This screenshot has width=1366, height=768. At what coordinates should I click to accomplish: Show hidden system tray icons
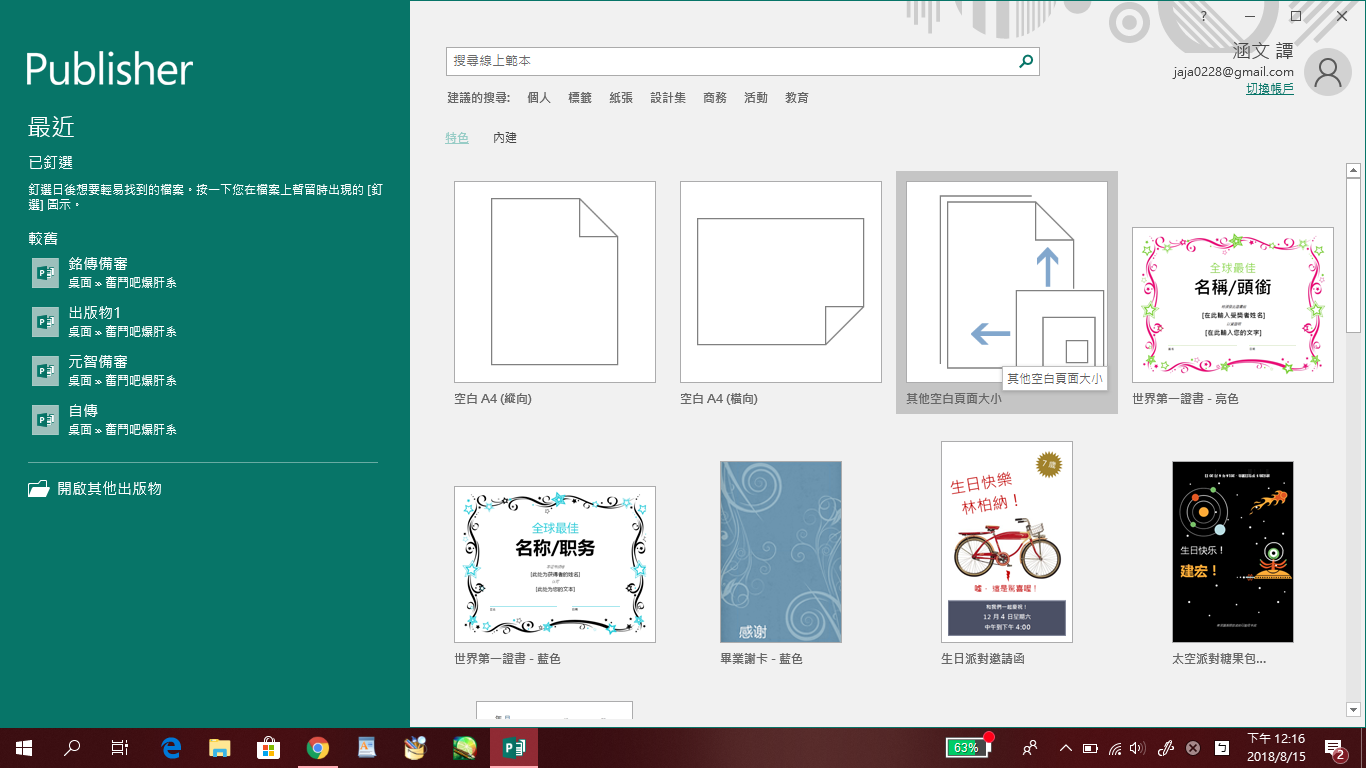pos(1065,747)
